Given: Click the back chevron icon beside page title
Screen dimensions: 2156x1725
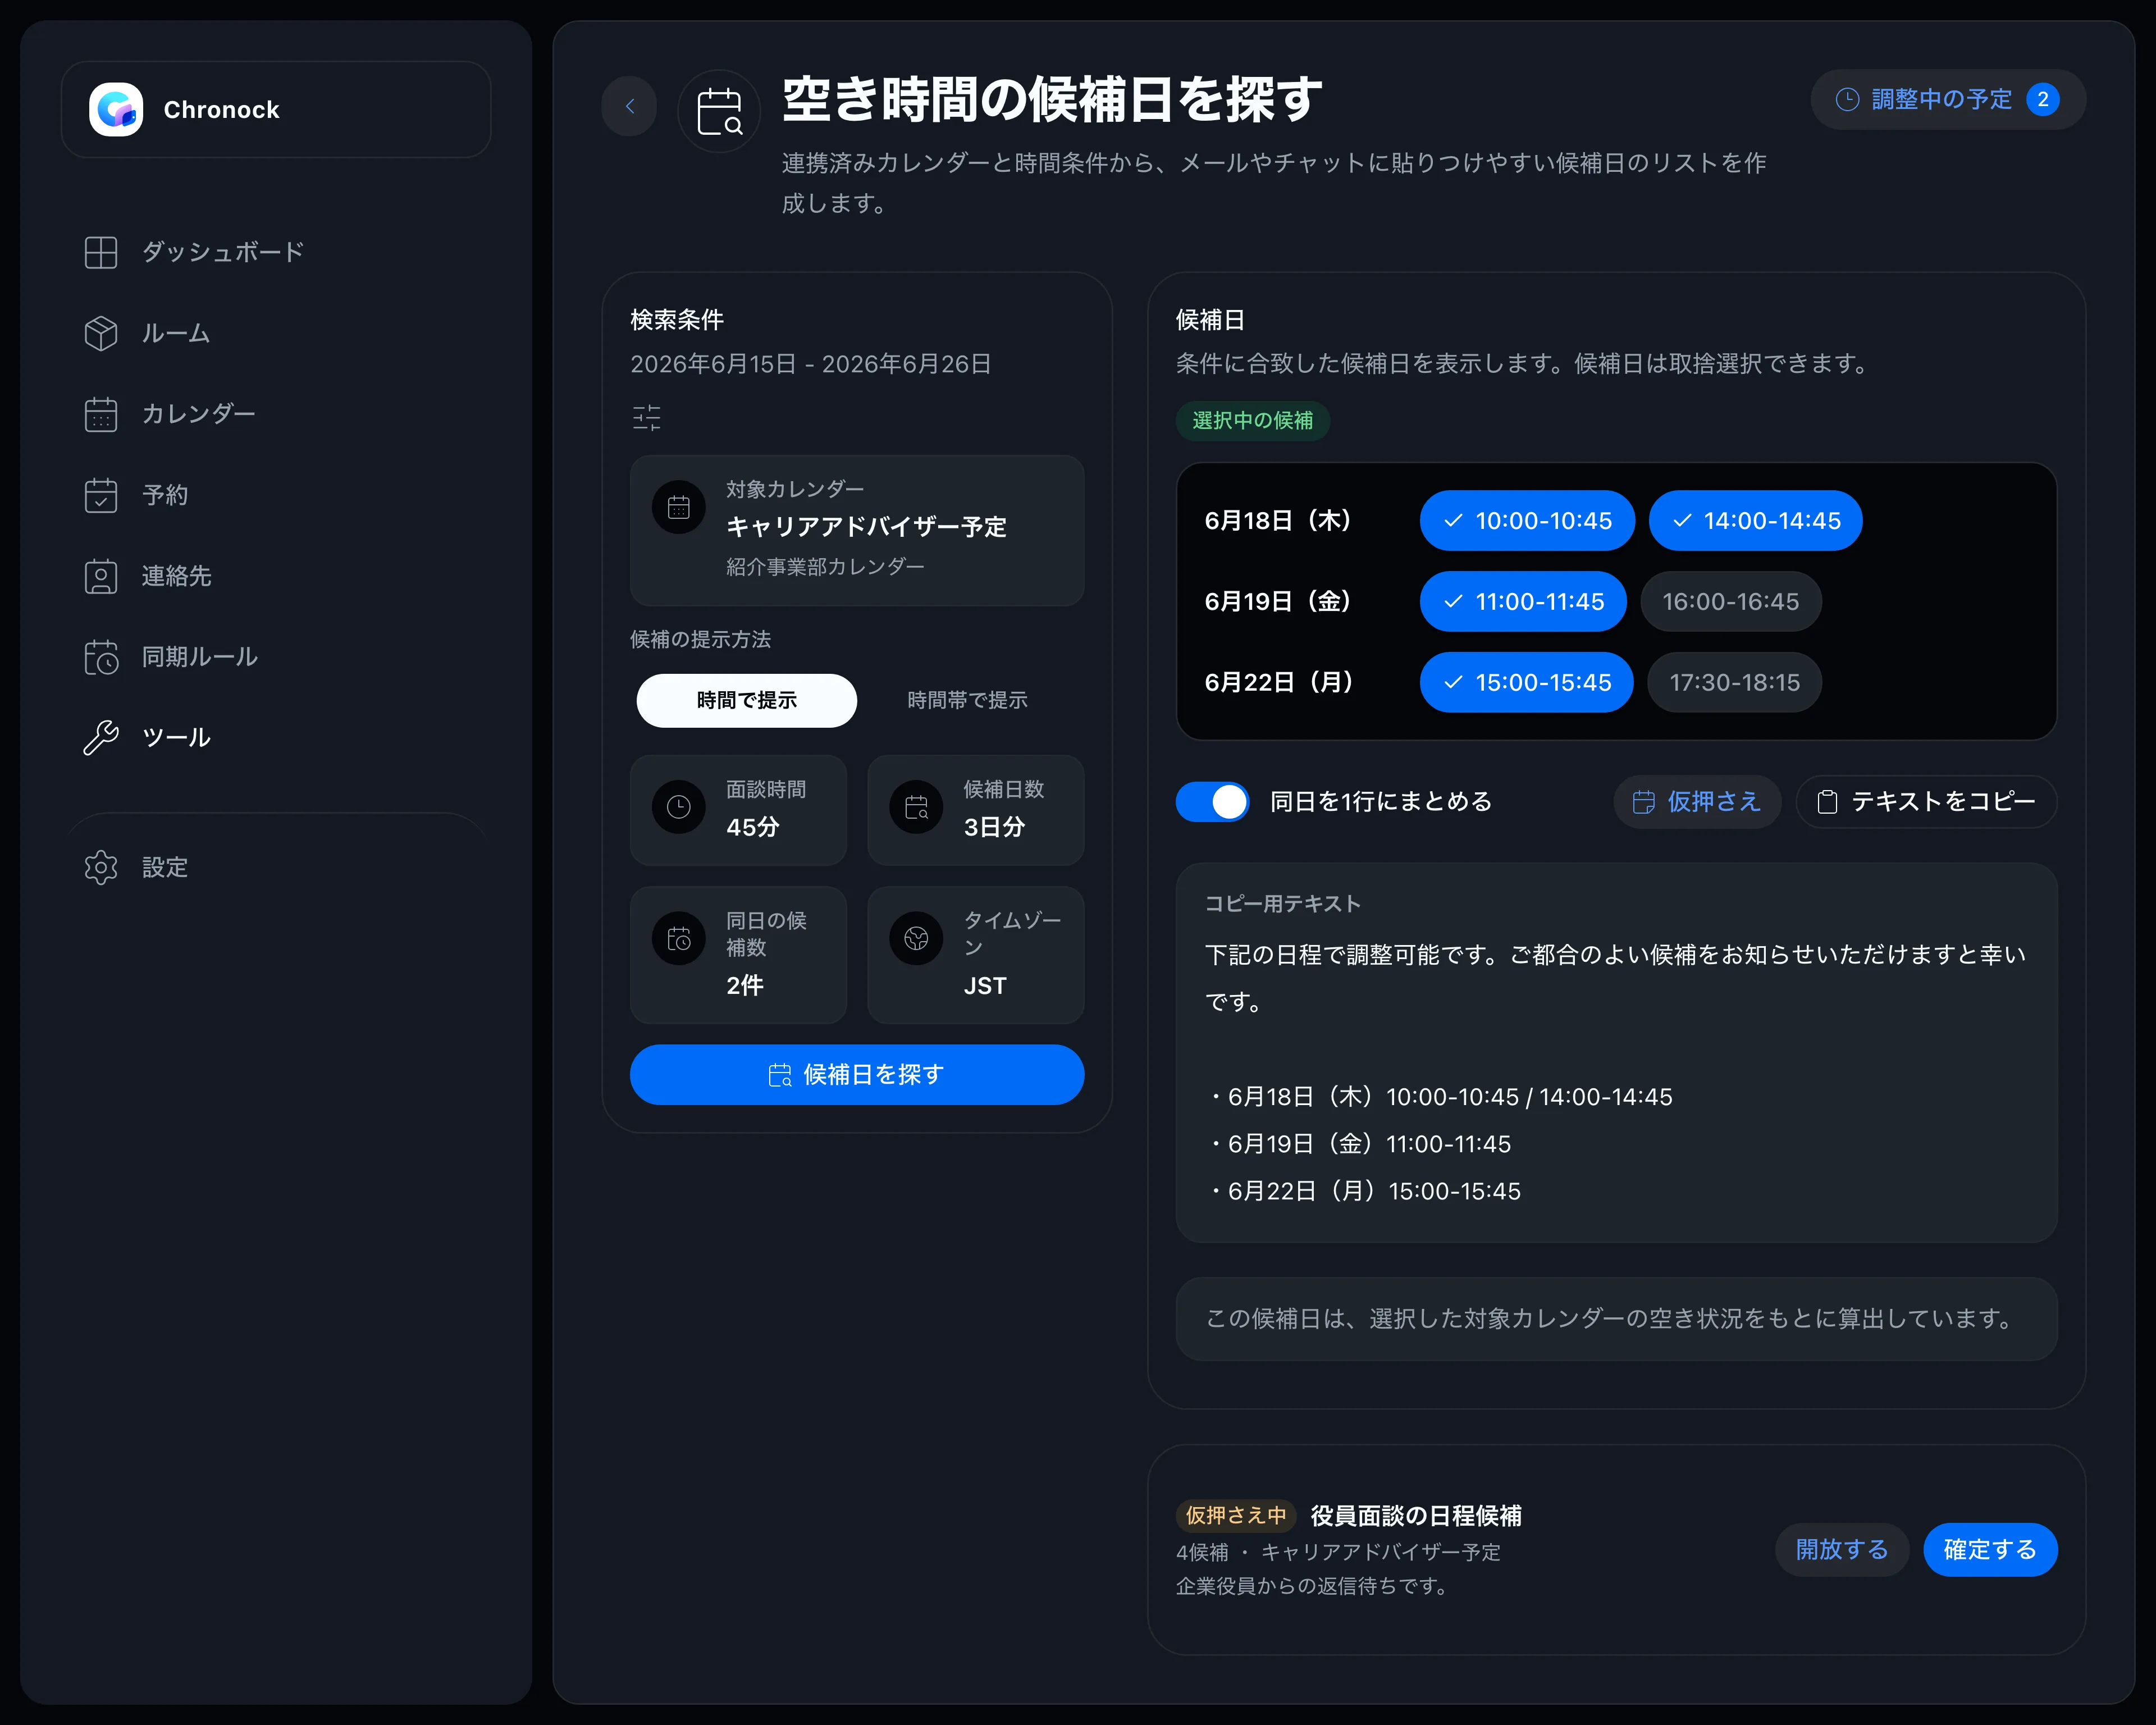Looking at the screenshot, I should pyautogui.click(x=629, y=105).
